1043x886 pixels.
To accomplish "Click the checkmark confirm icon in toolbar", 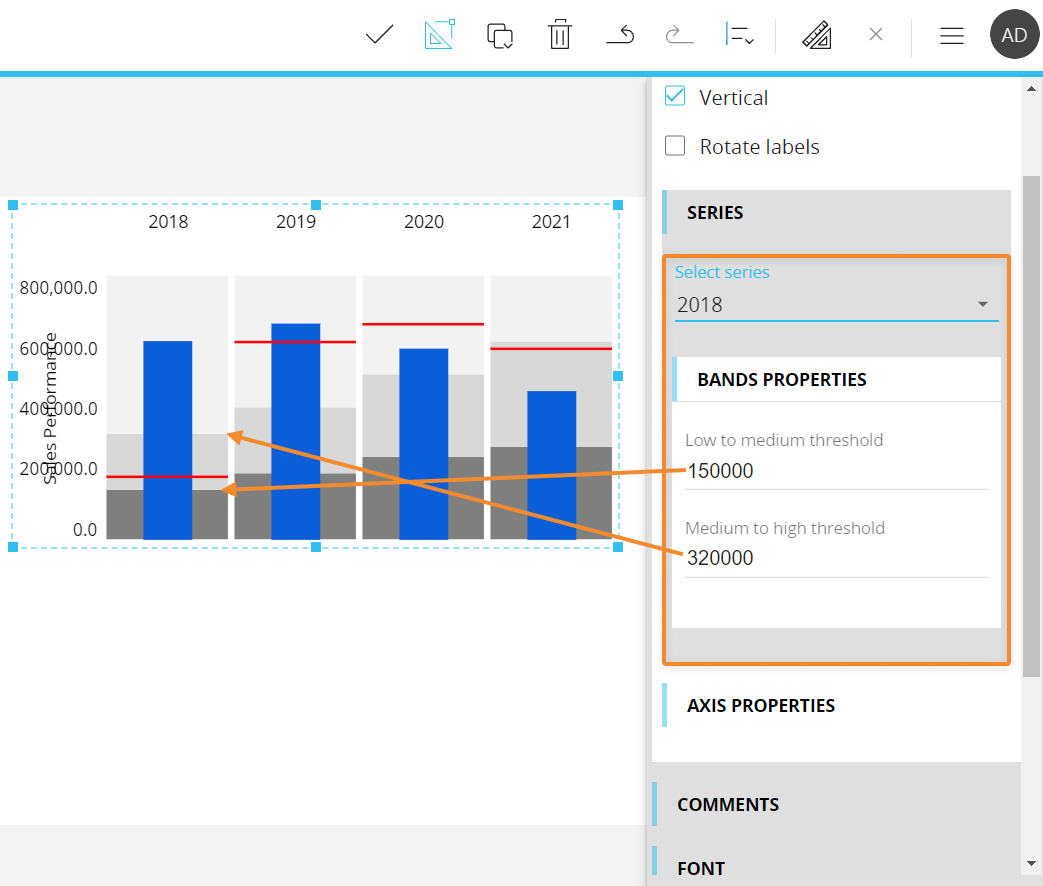I will coord(379,36).
